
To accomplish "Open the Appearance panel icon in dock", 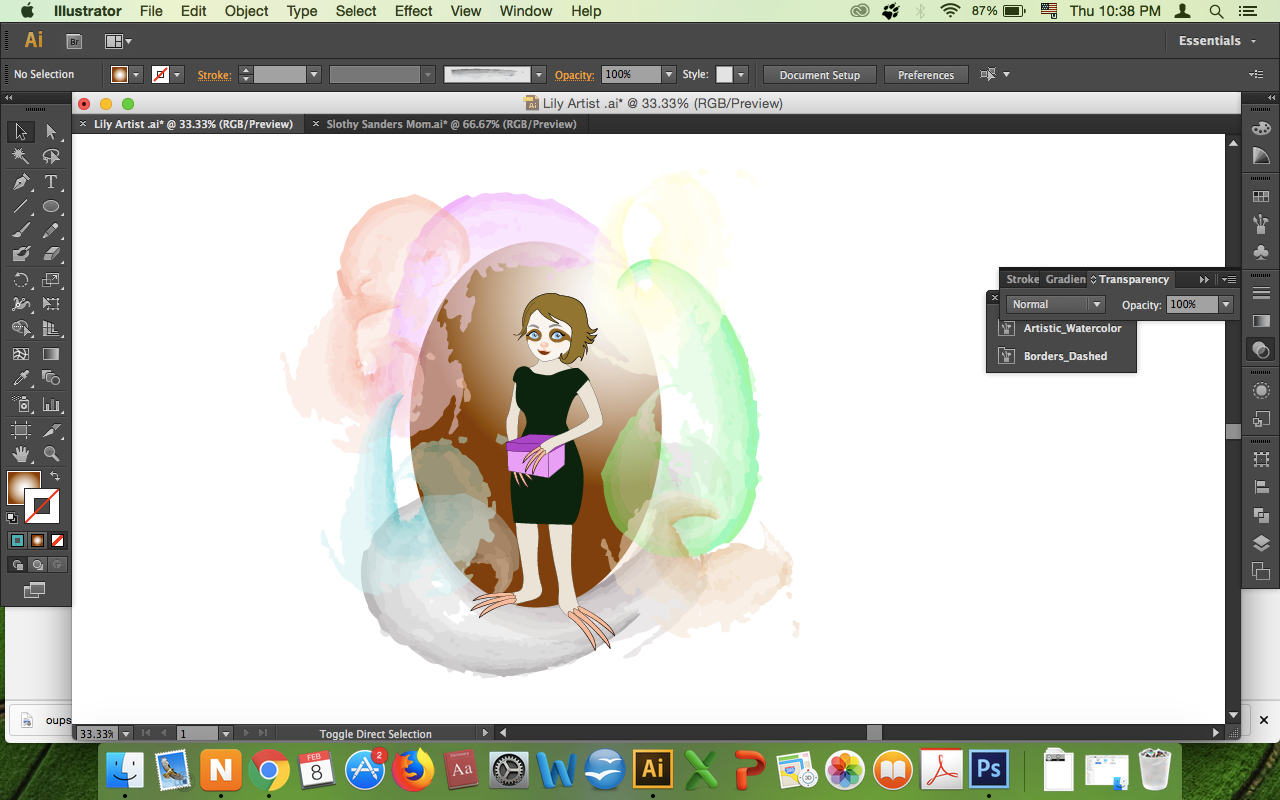I will coord(1261,390).
